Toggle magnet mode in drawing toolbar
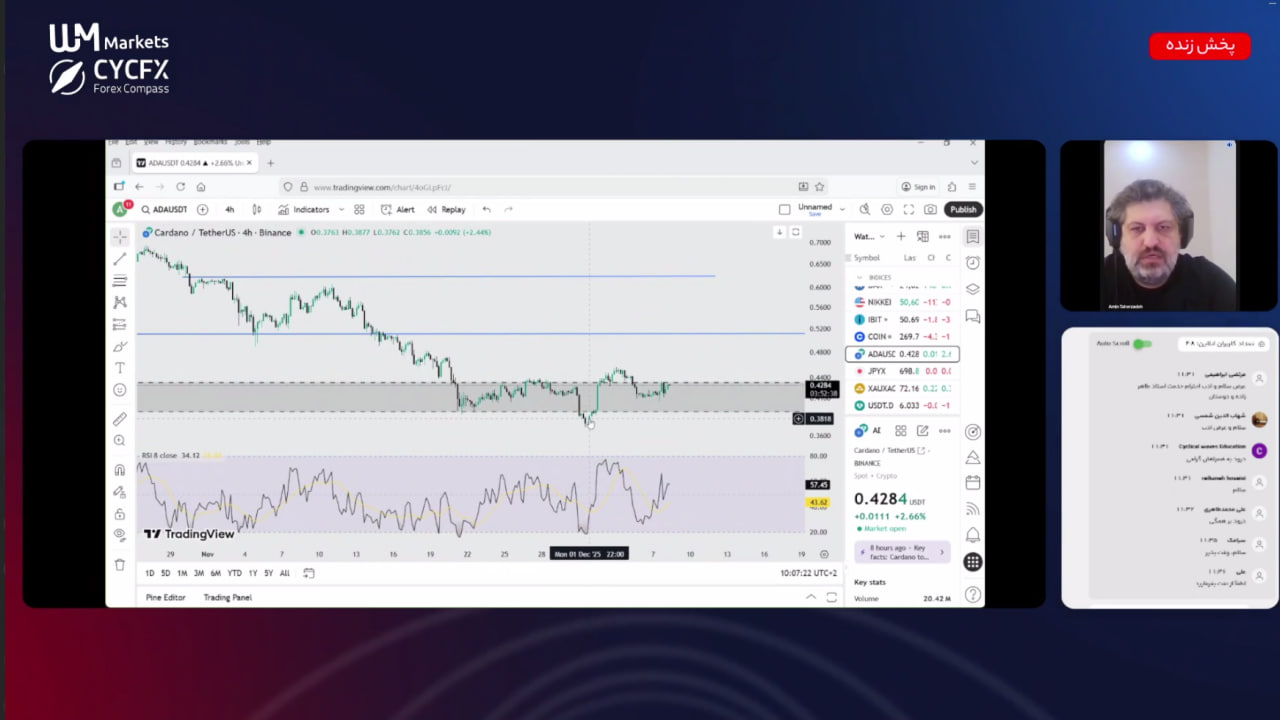The height and width of the screenshot is (720, 1280). pos(120,470)
